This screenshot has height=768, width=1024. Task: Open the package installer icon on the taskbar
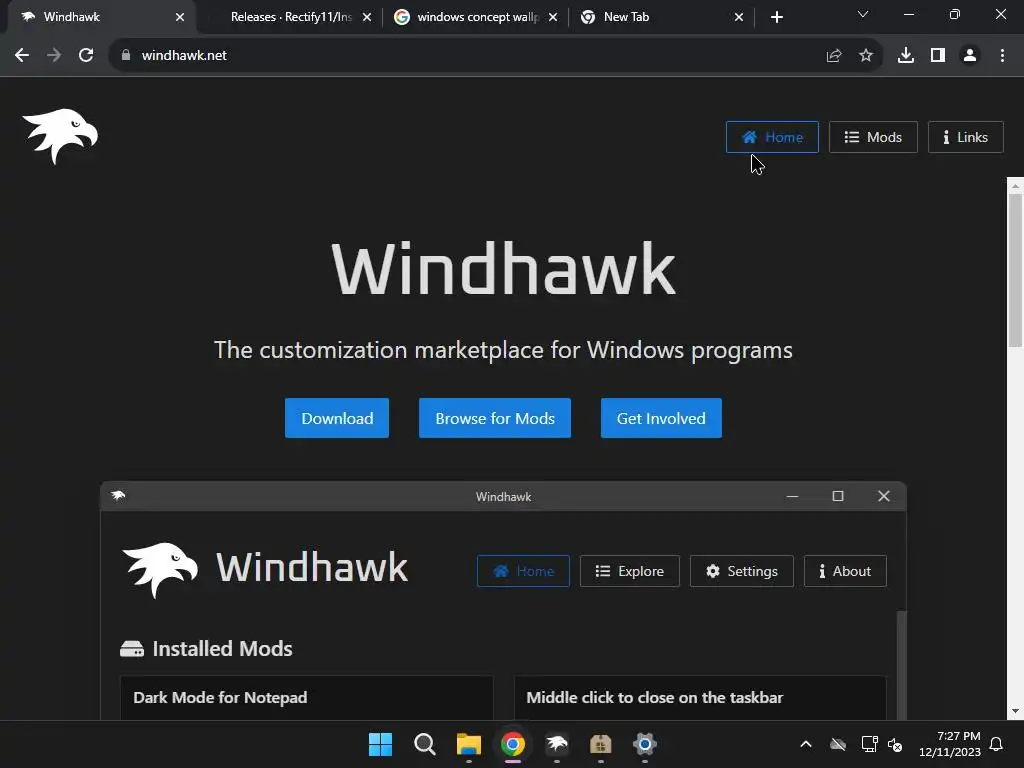point(600,744)
